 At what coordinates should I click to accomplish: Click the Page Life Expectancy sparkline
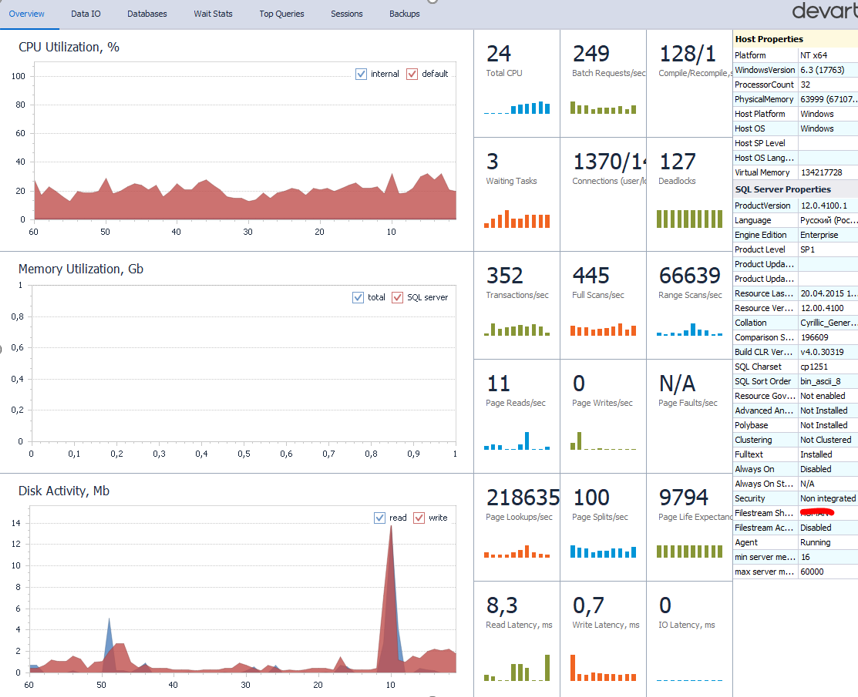click(x=689, y=551)
